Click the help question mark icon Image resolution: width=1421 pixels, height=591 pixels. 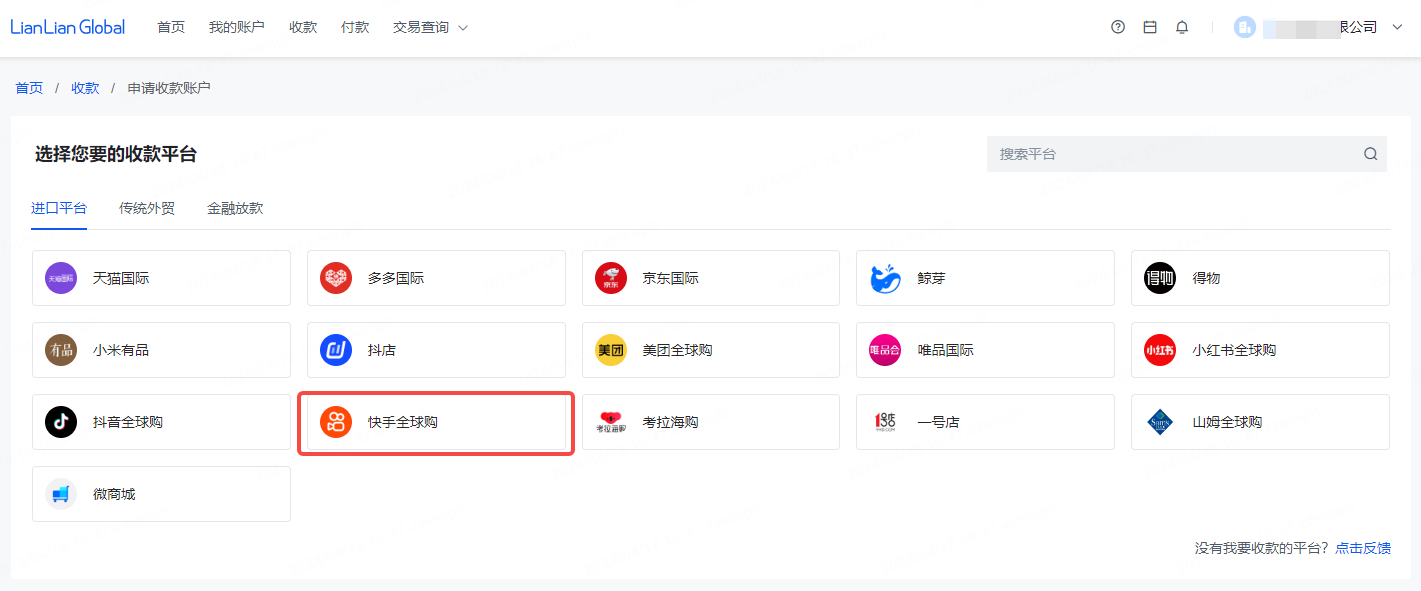click(1118, 27)
